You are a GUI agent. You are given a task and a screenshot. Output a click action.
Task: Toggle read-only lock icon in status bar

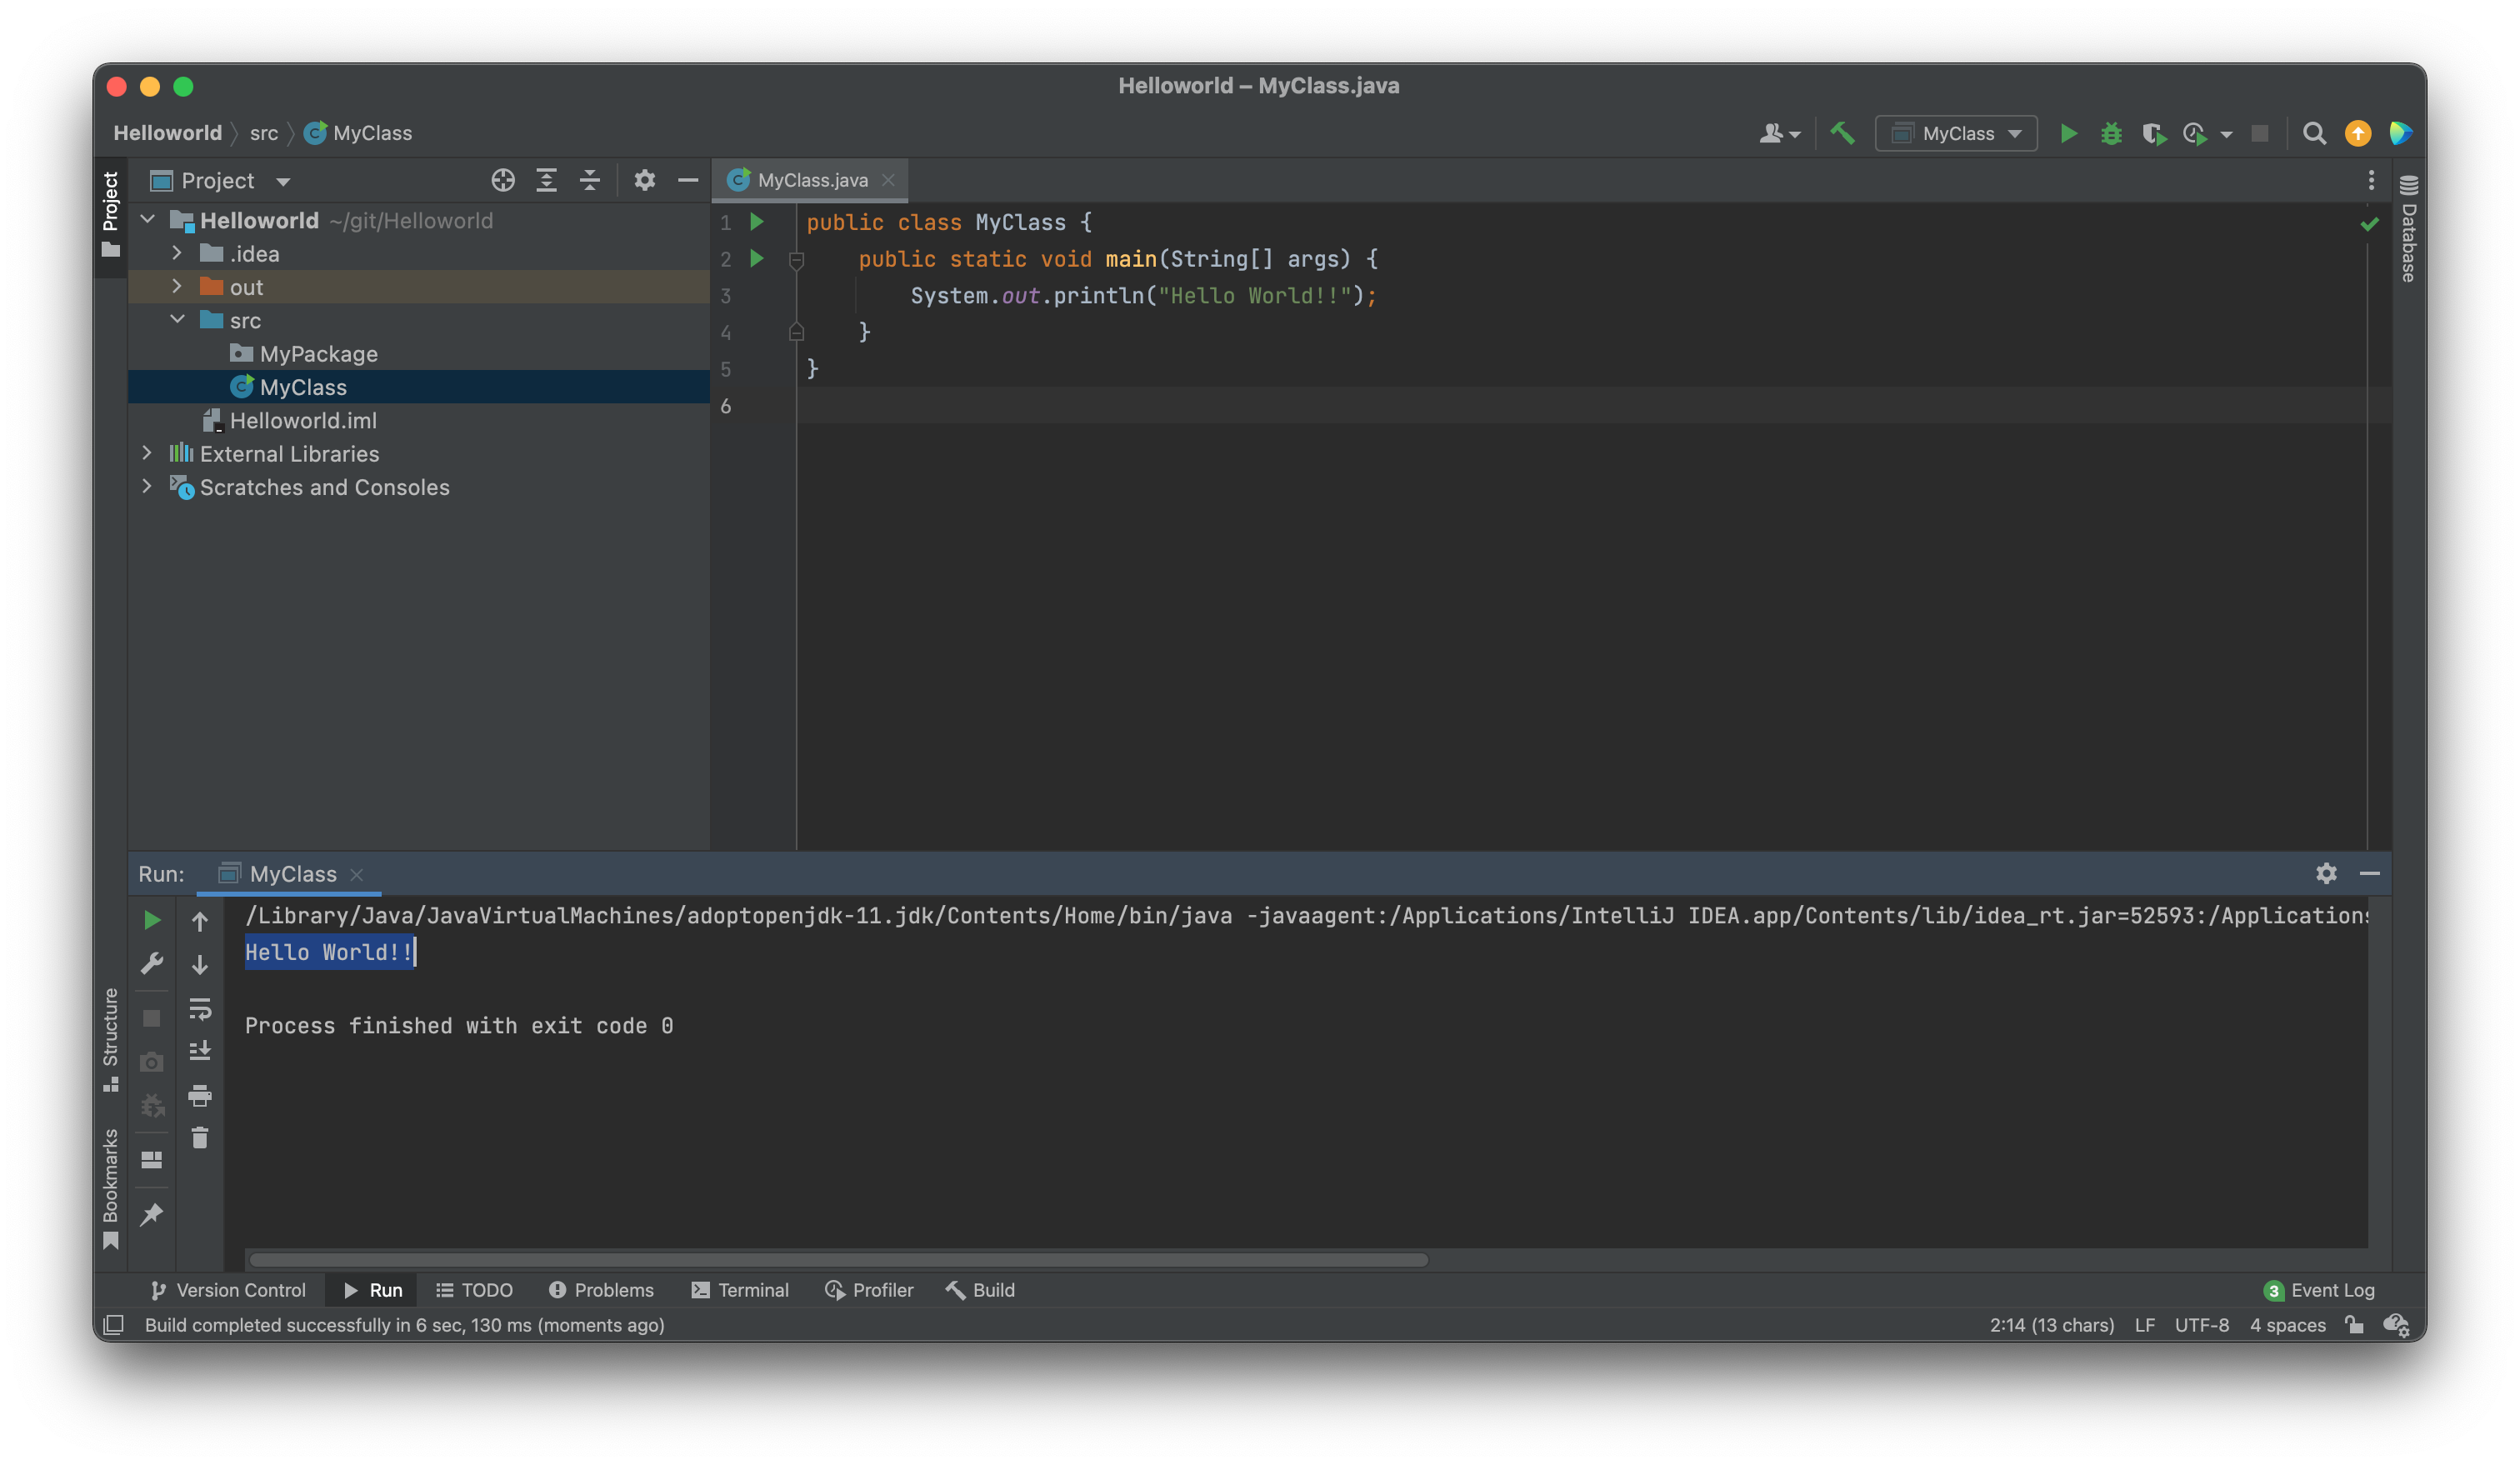(x=2354, y=1325)
